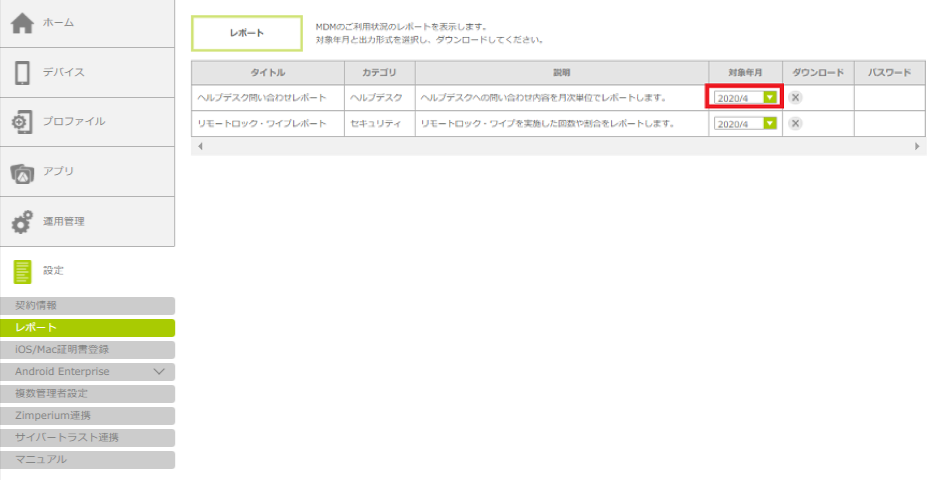Go to Zimperium integration settings
This screenshot has height=480, width=944.
[x=87, y=416]
